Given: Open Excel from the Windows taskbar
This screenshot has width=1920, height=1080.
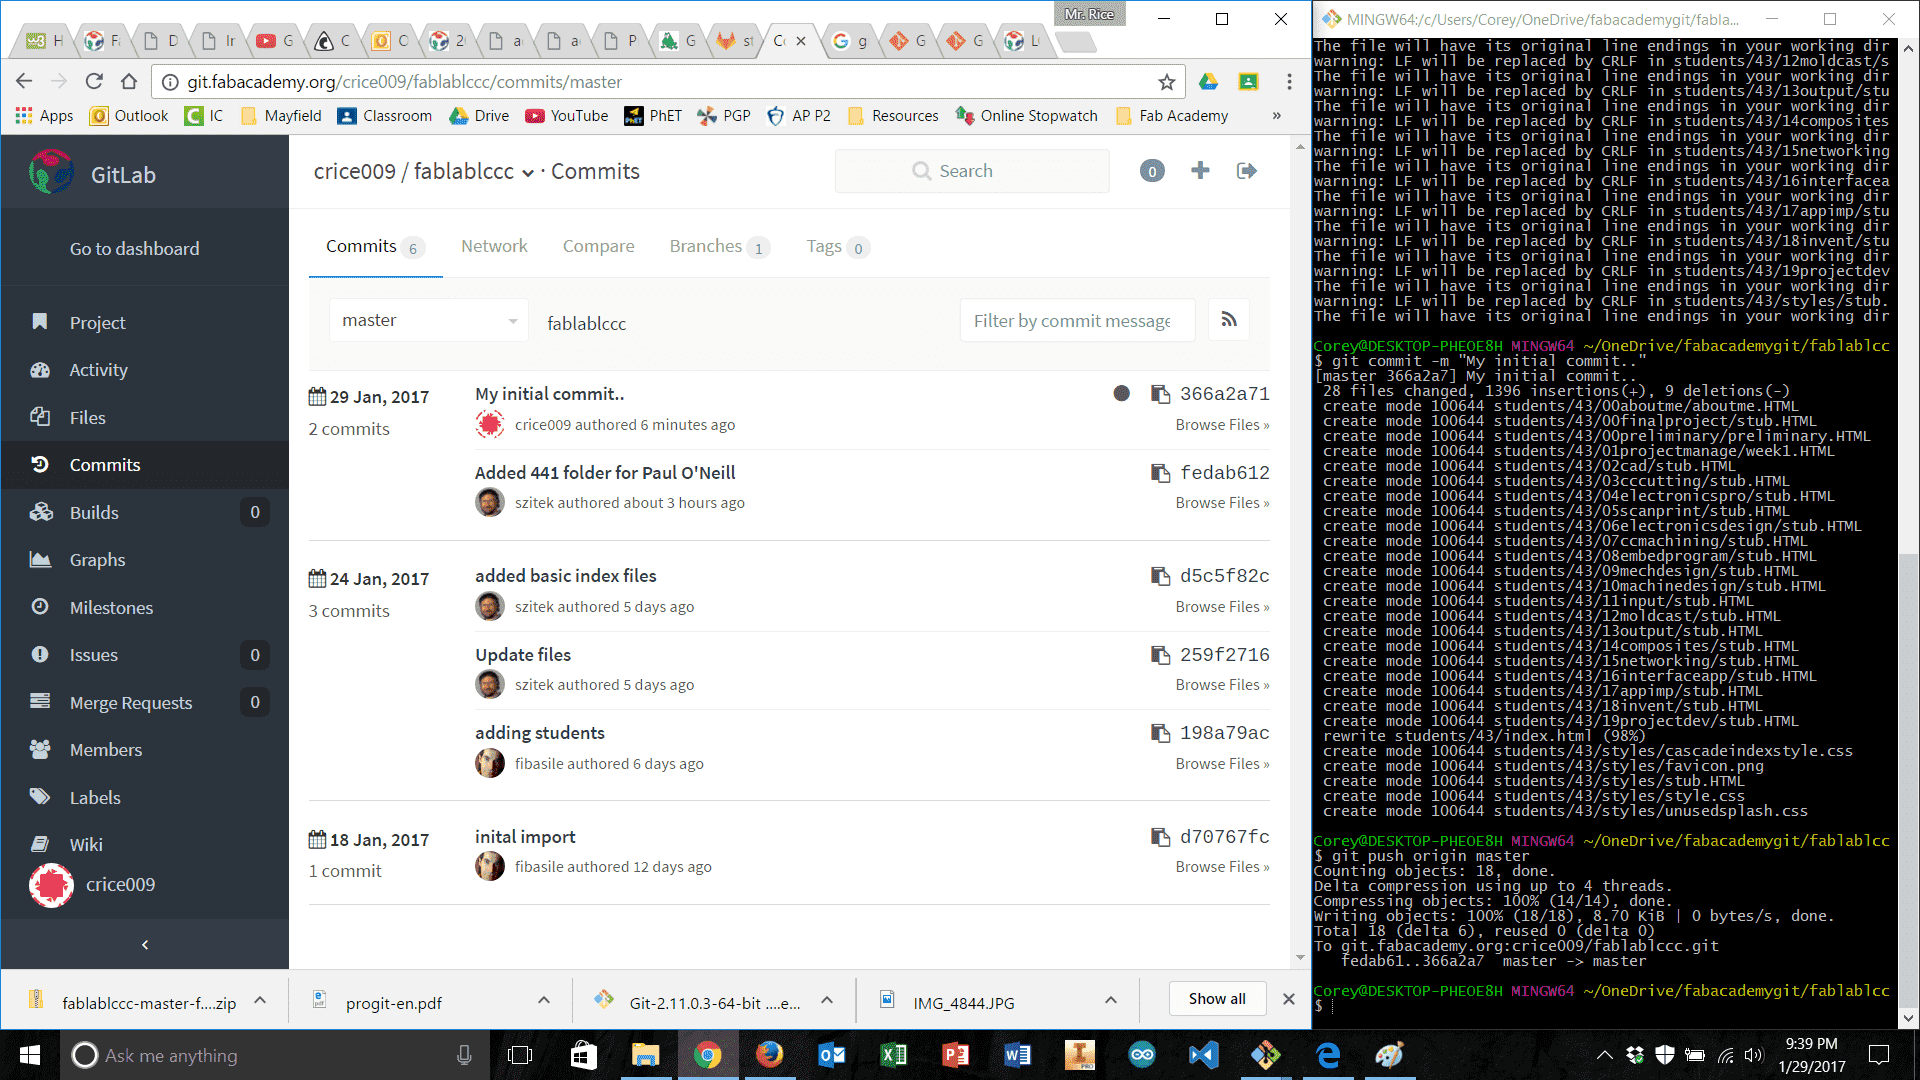Looking at the screenshot, I should (893, 1055).
